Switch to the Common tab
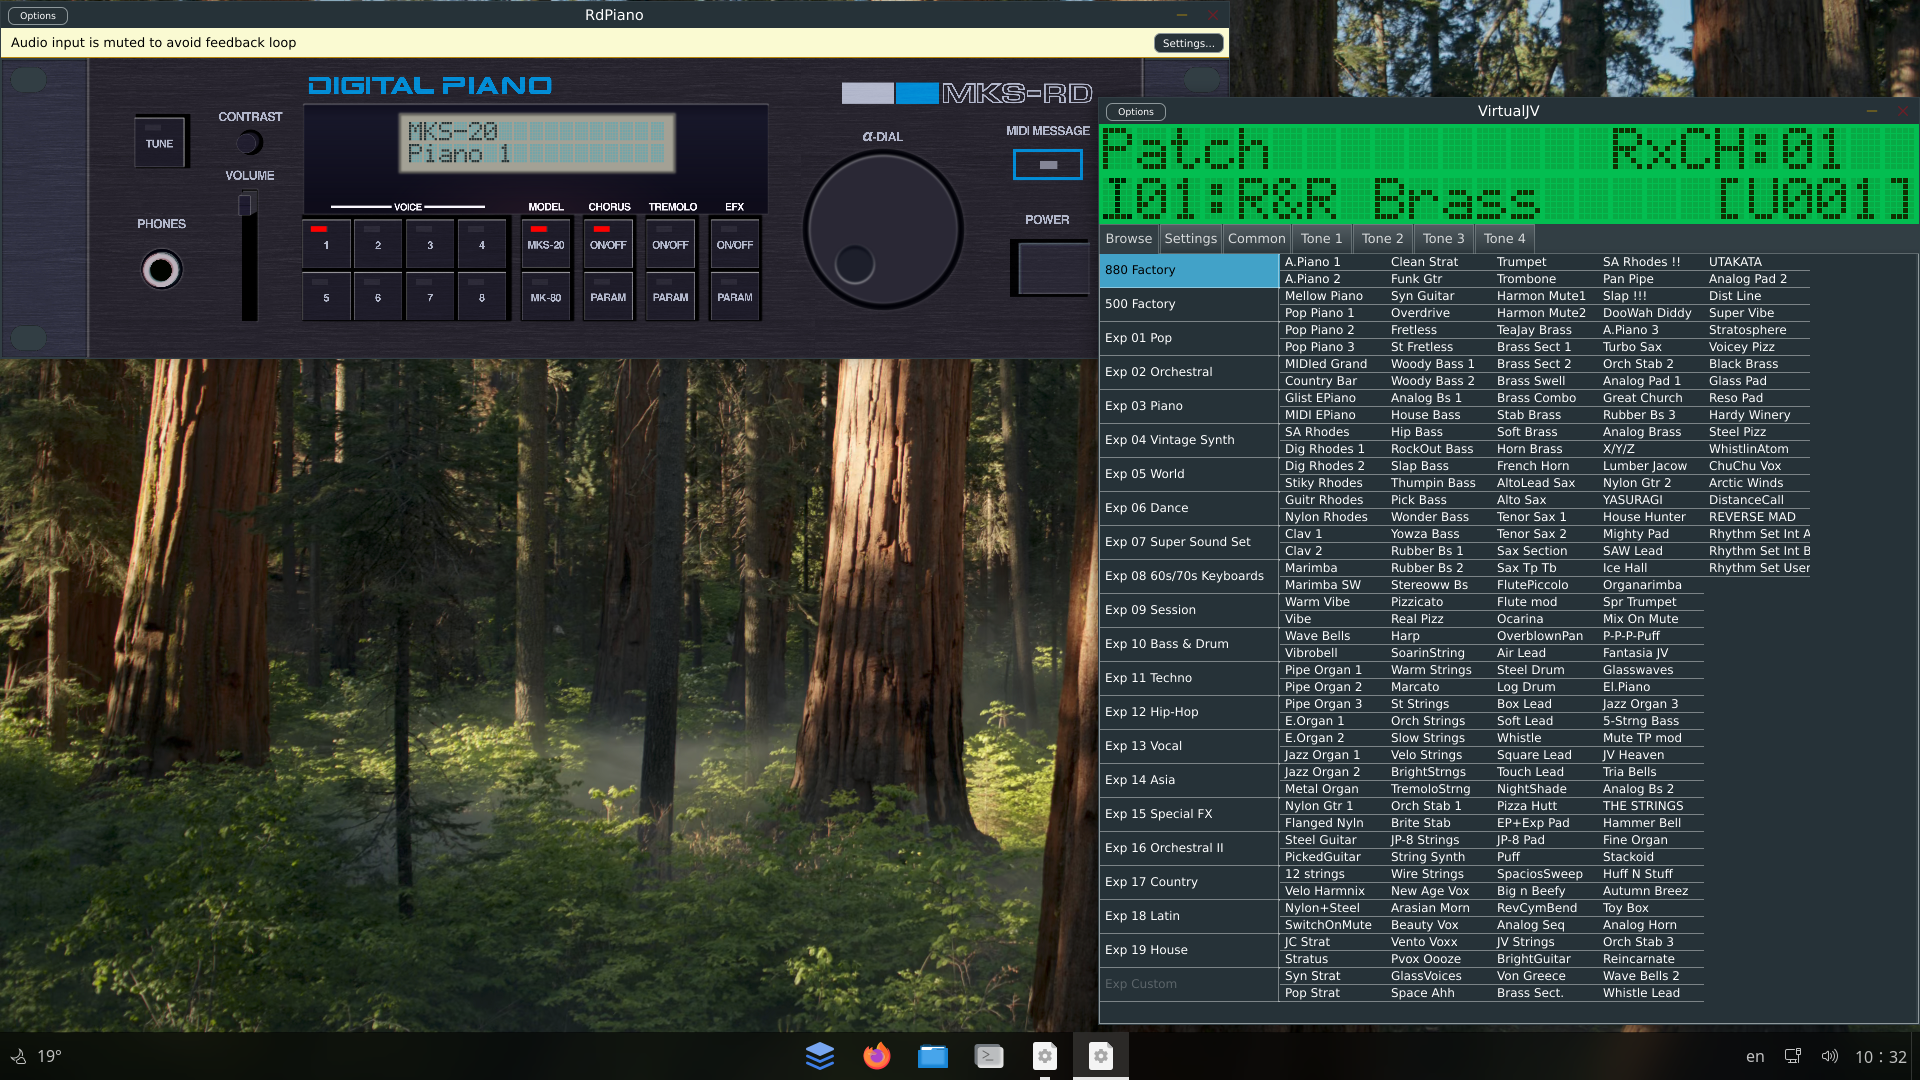Viewport: 1920px width, 1080px height. pyautogui.click(x=1256, y=238)
